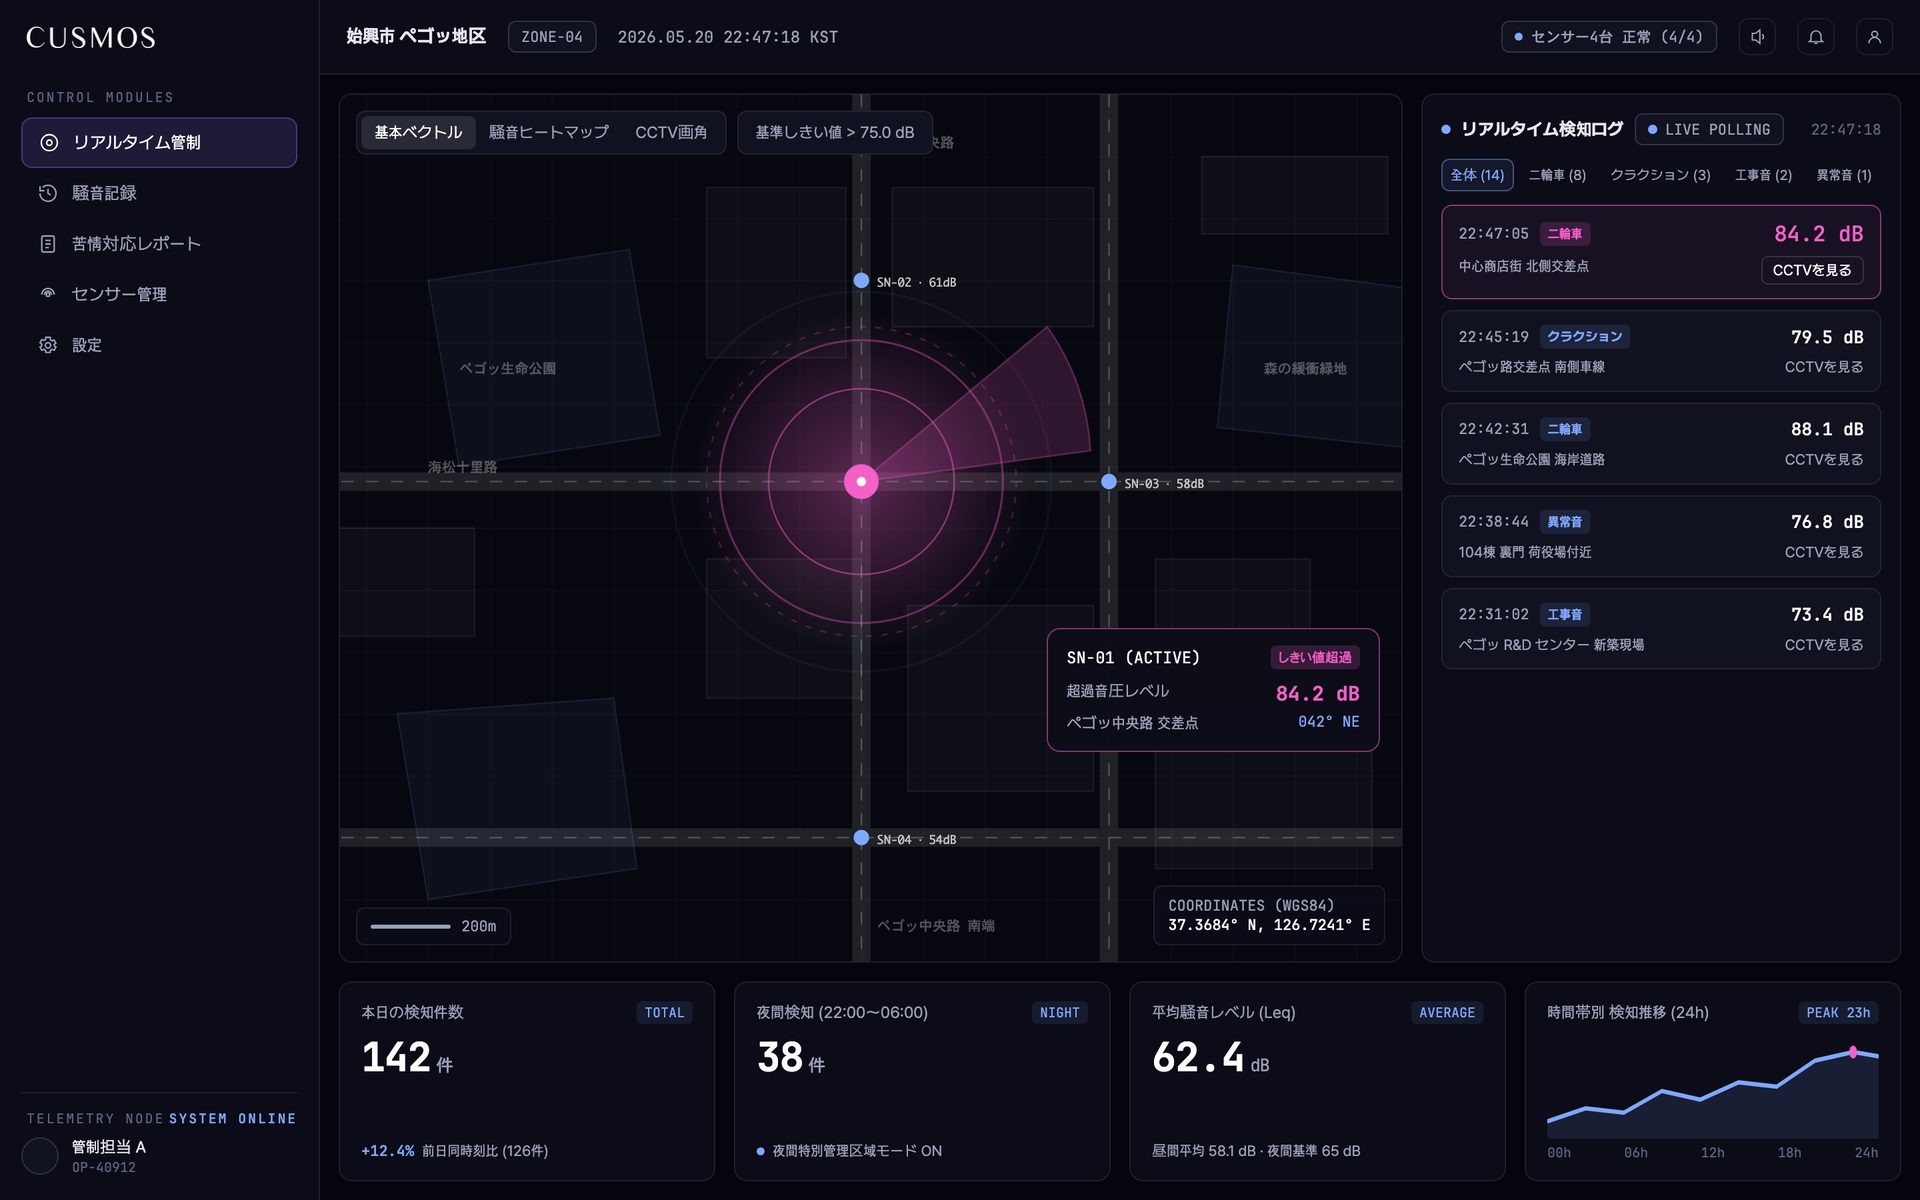This screenshot has height=1200, width=1920.
Task: Select the SN-02 sensor dot on map
Action: coord(861,281)
